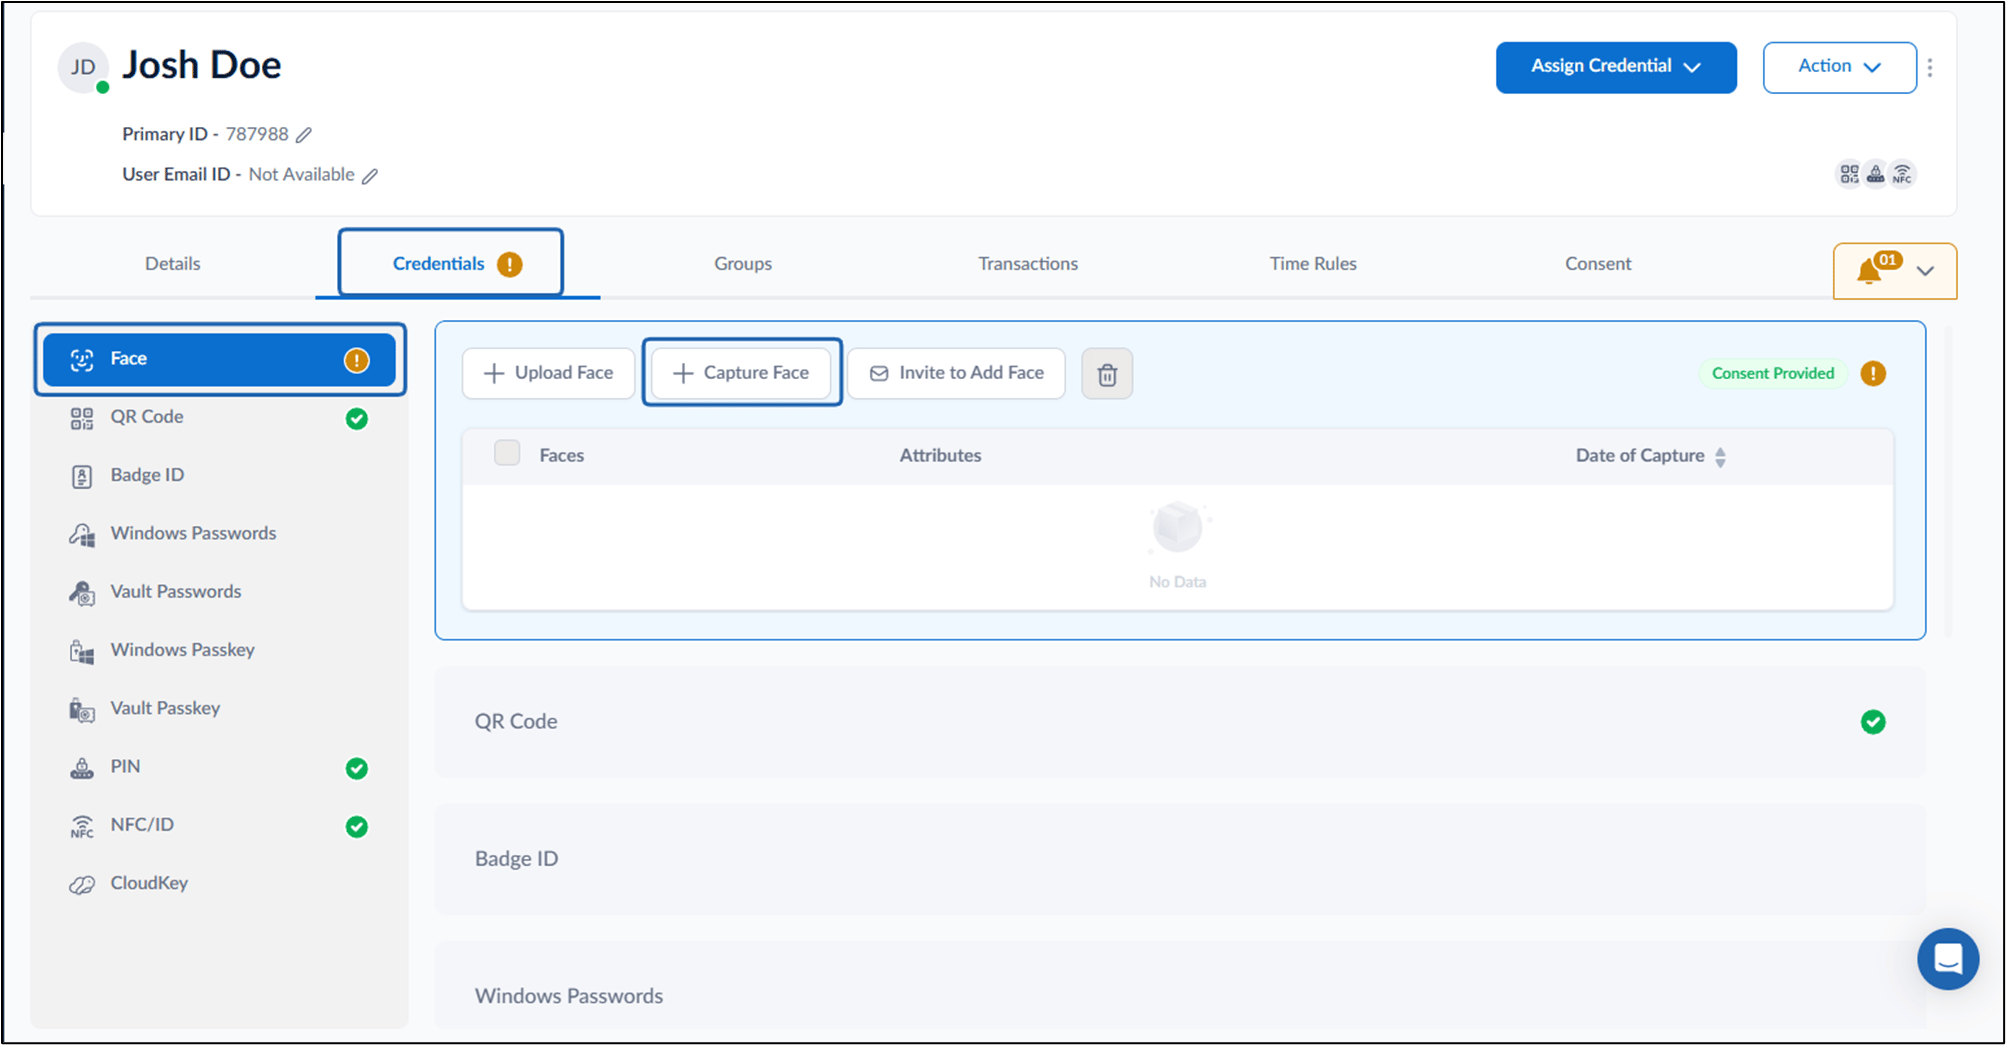Select the Badge ID sidebar item

click(x=219, y=475)
